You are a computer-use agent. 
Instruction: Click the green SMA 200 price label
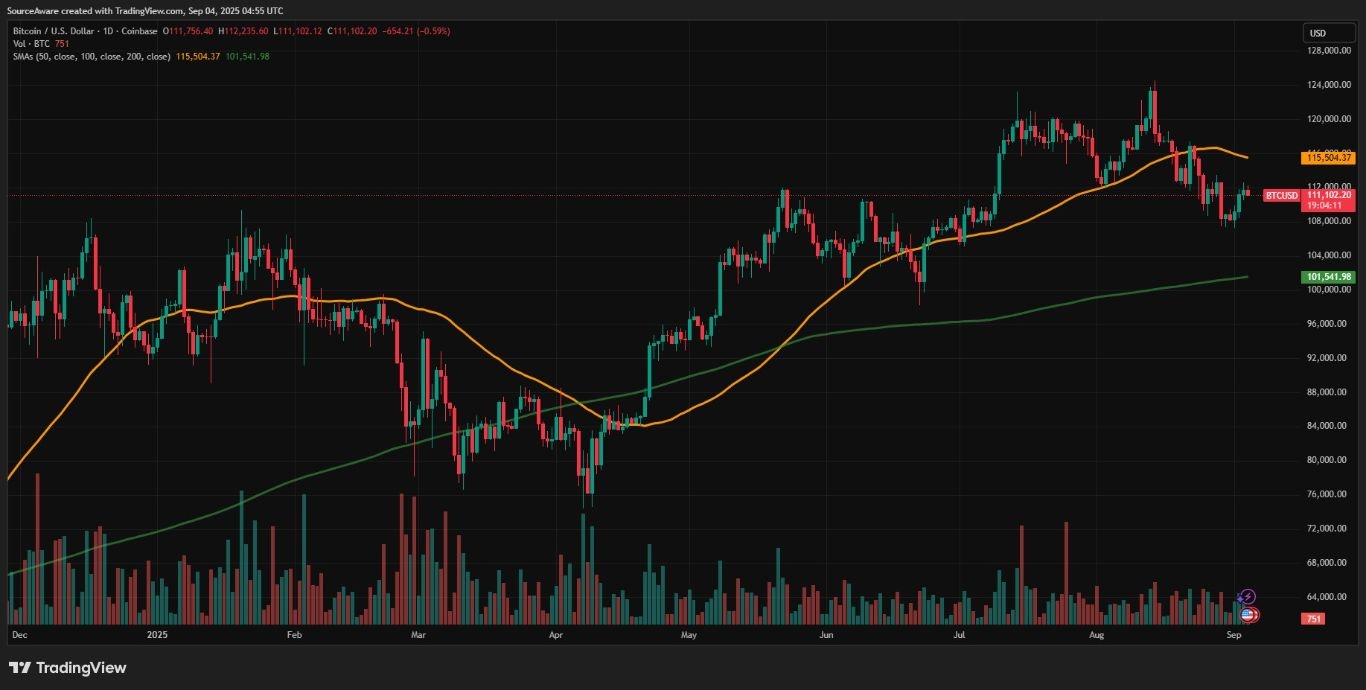tap(1328, 275)
